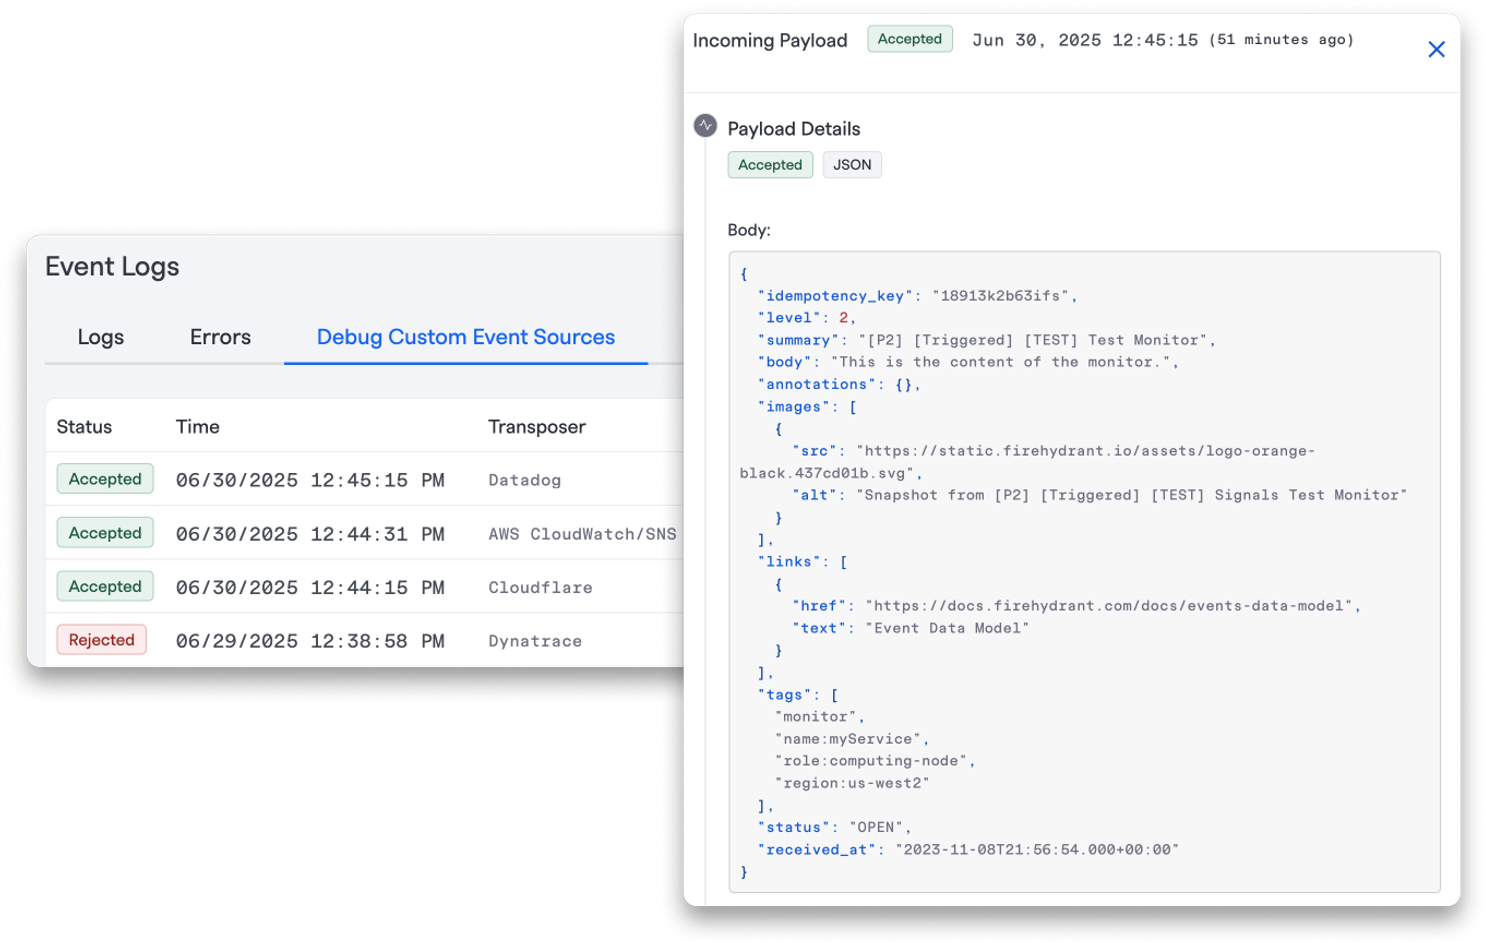Select Debug Custom Event Sources tab
The image size is (1486, 945).
click(x=466, y=337)
